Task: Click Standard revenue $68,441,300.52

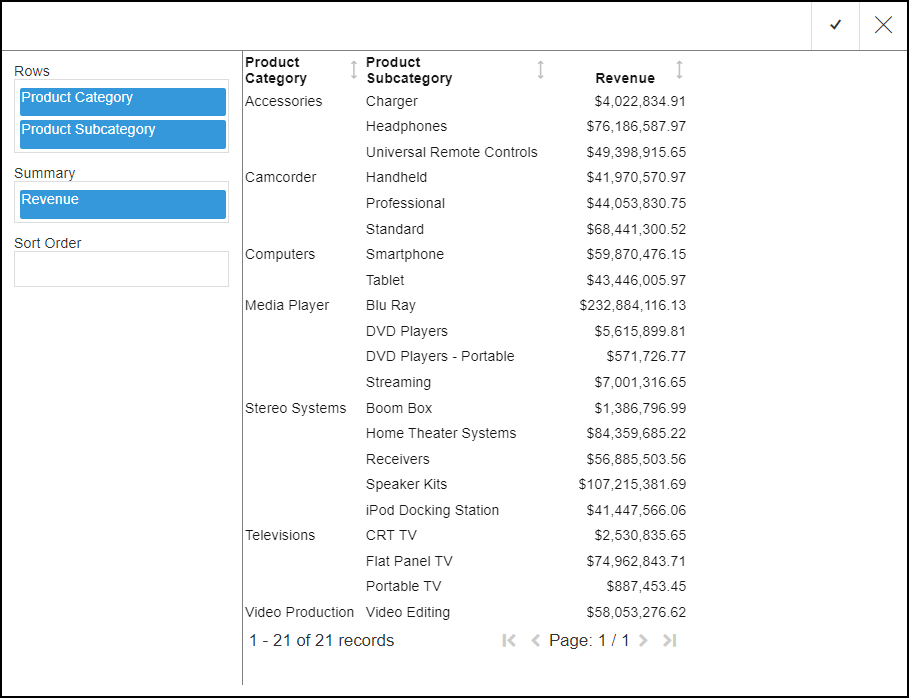Action: pyautogui.click(x=636, y=230)
